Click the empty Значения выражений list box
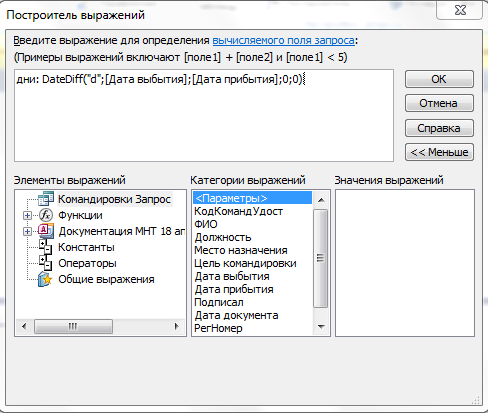Screen dimensions: 488x413 pyautogui.click(x=405, y=263)
